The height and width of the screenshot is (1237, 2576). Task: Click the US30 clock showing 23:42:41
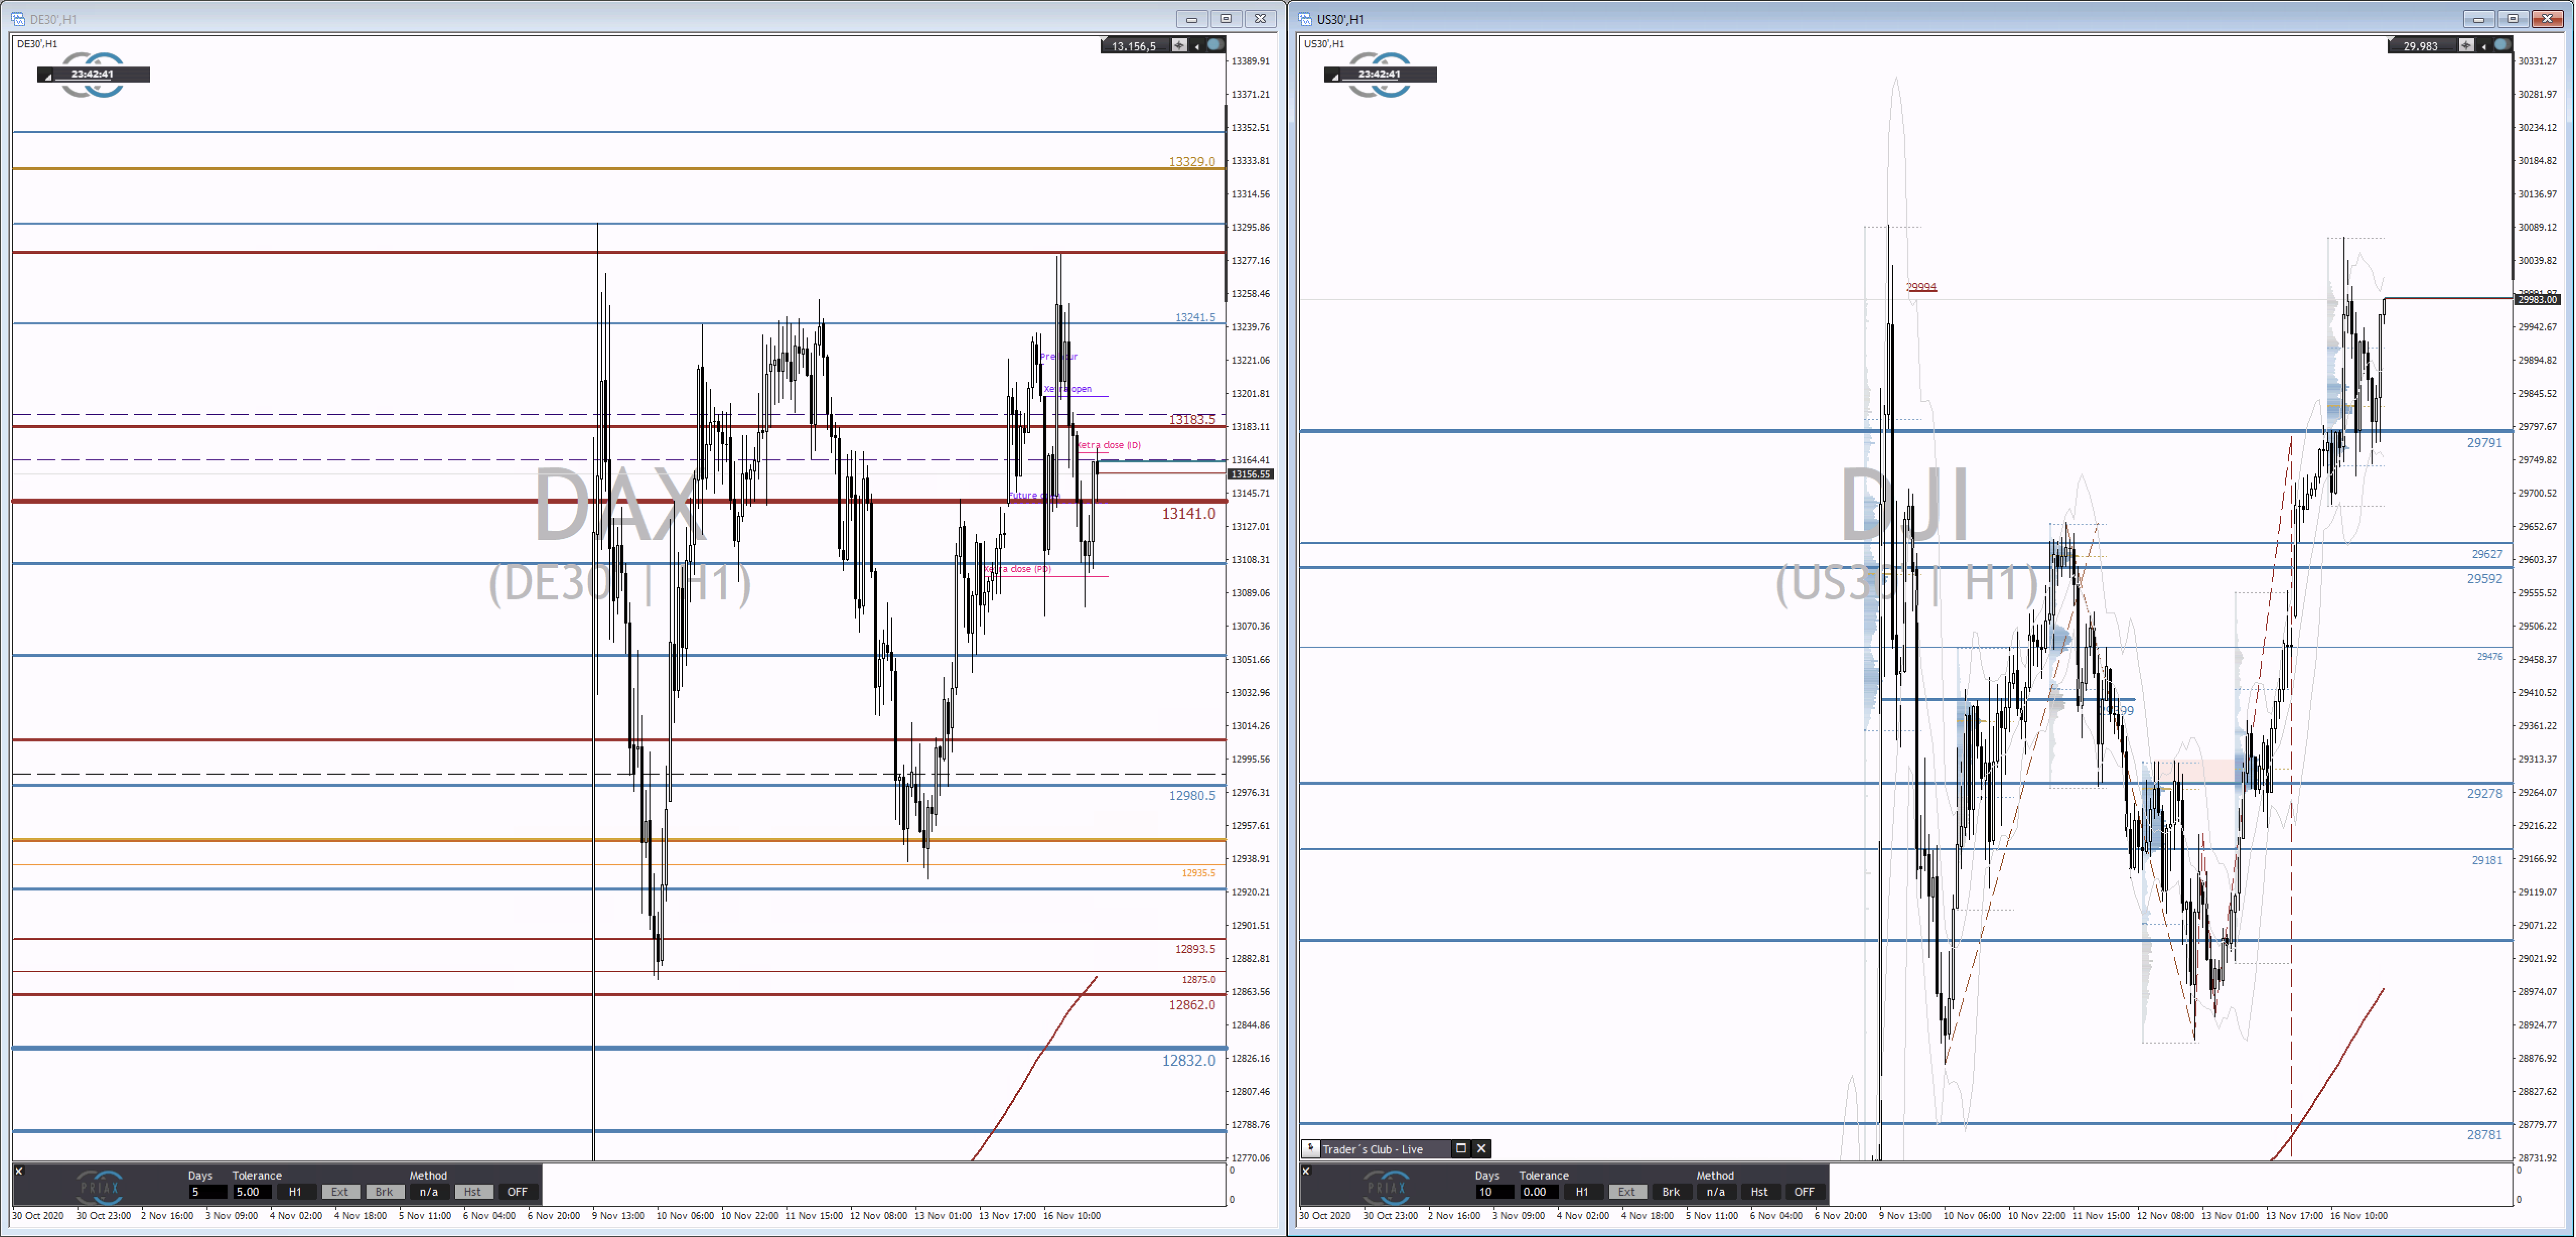[1380, 74]
